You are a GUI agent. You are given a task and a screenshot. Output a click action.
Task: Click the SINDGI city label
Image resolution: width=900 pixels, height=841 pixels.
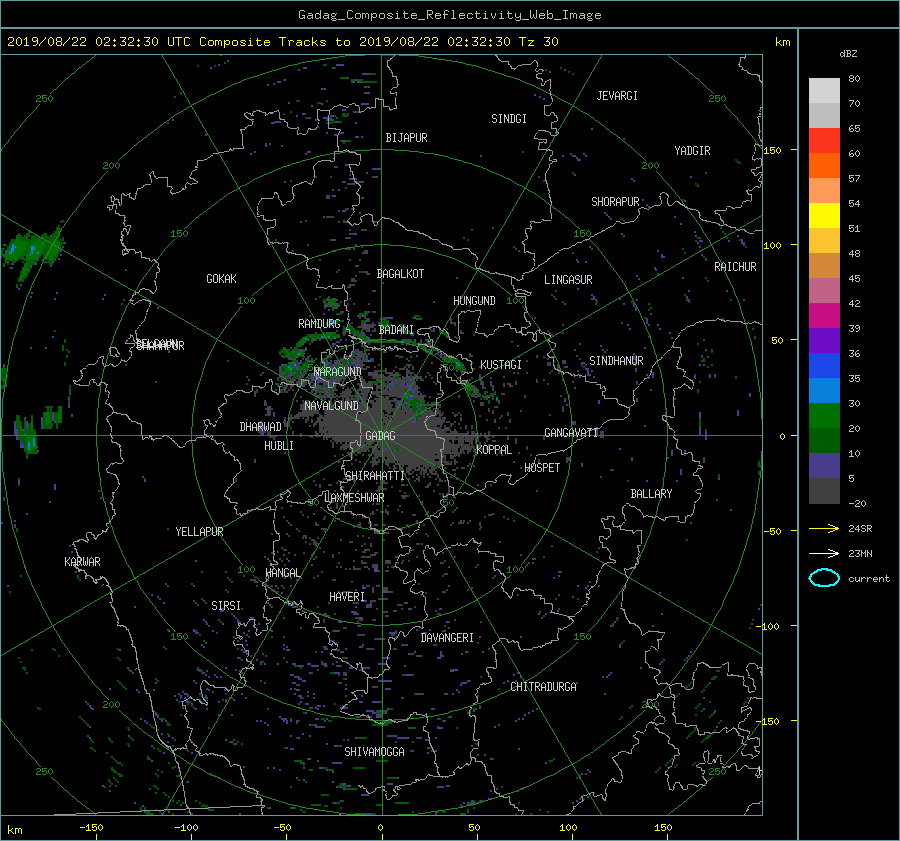click(x=509, y=119)
